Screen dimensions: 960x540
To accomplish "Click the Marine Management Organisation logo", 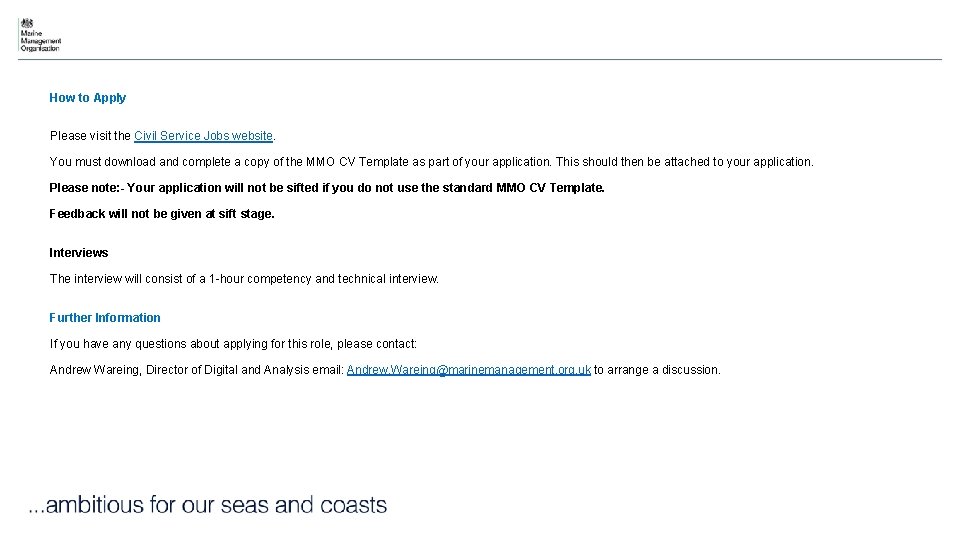I will pyautogui.click(x=40, y=36).
